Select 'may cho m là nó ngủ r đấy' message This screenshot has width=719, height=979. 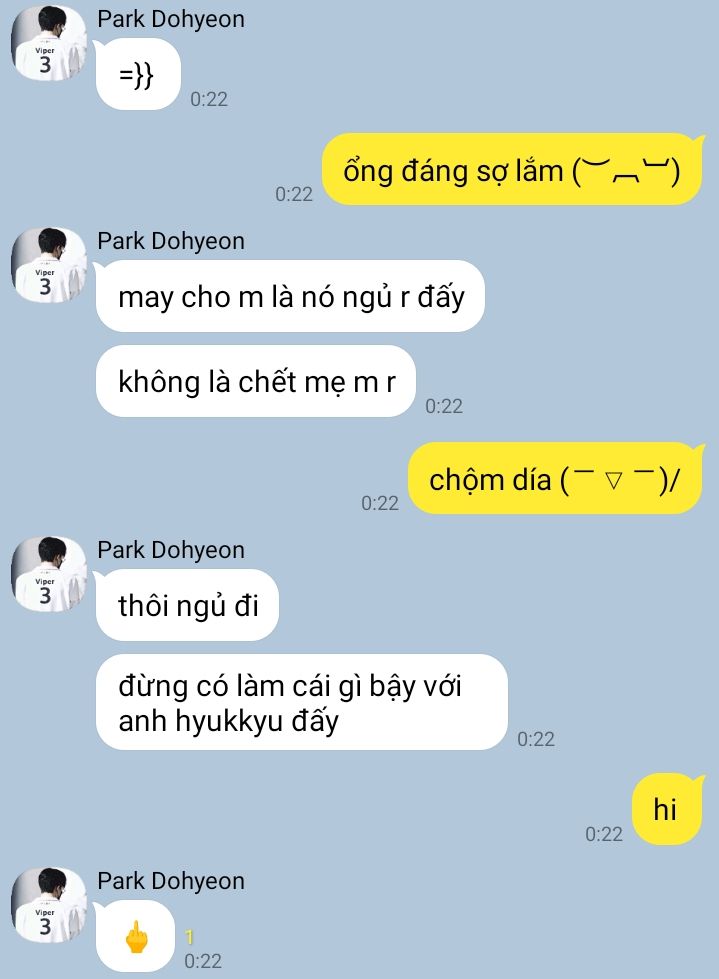[x=290, y=296]
